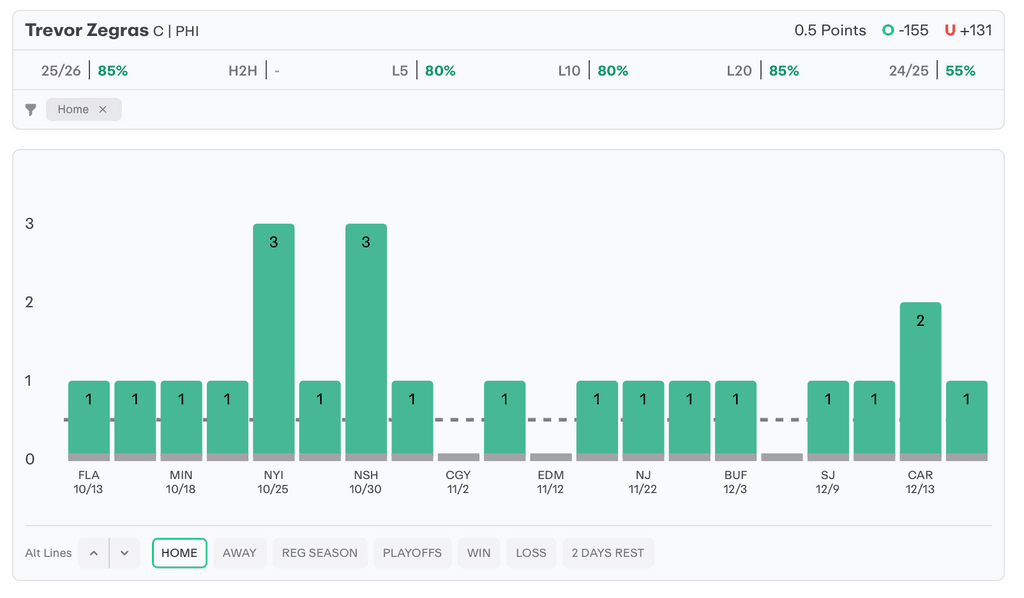Screen dimensions: 1024x598
Task: Filter games by WIN
Action: click(x=479, y=553)
